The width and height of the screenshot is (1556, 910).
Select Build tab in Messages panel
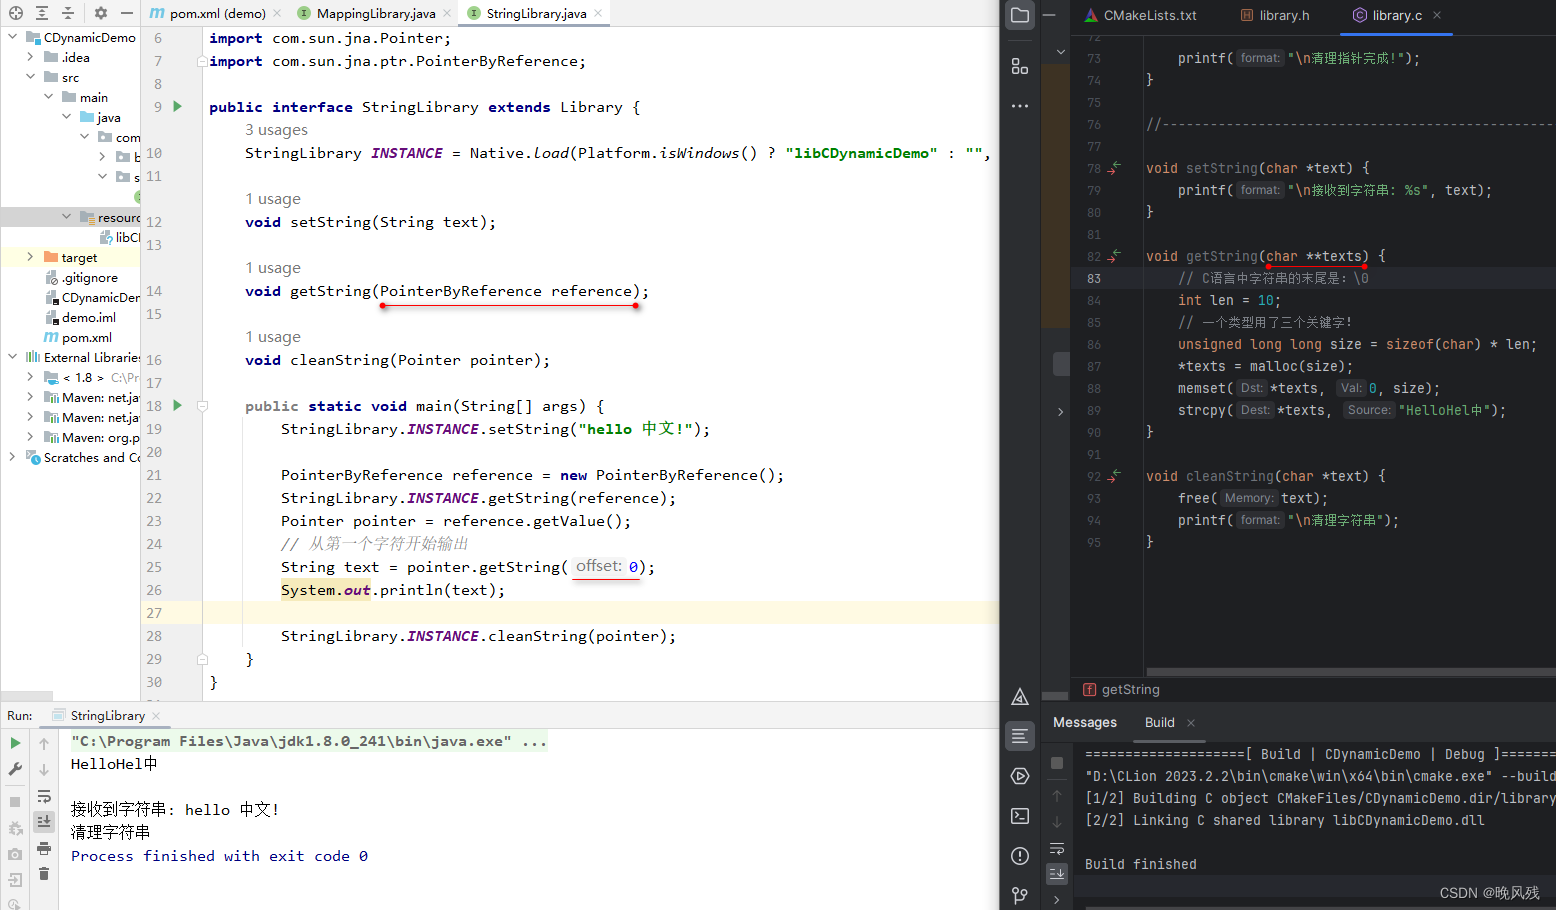coord(1160,722)
